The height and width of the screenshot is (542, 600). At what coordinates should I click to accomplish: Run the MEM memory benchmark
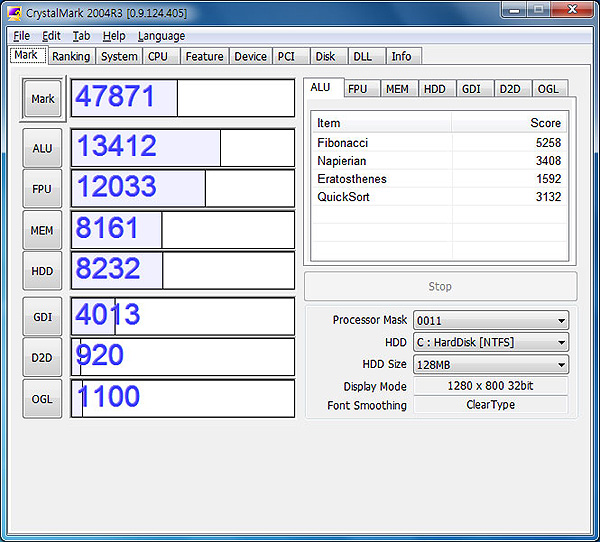tap(42, 230)
